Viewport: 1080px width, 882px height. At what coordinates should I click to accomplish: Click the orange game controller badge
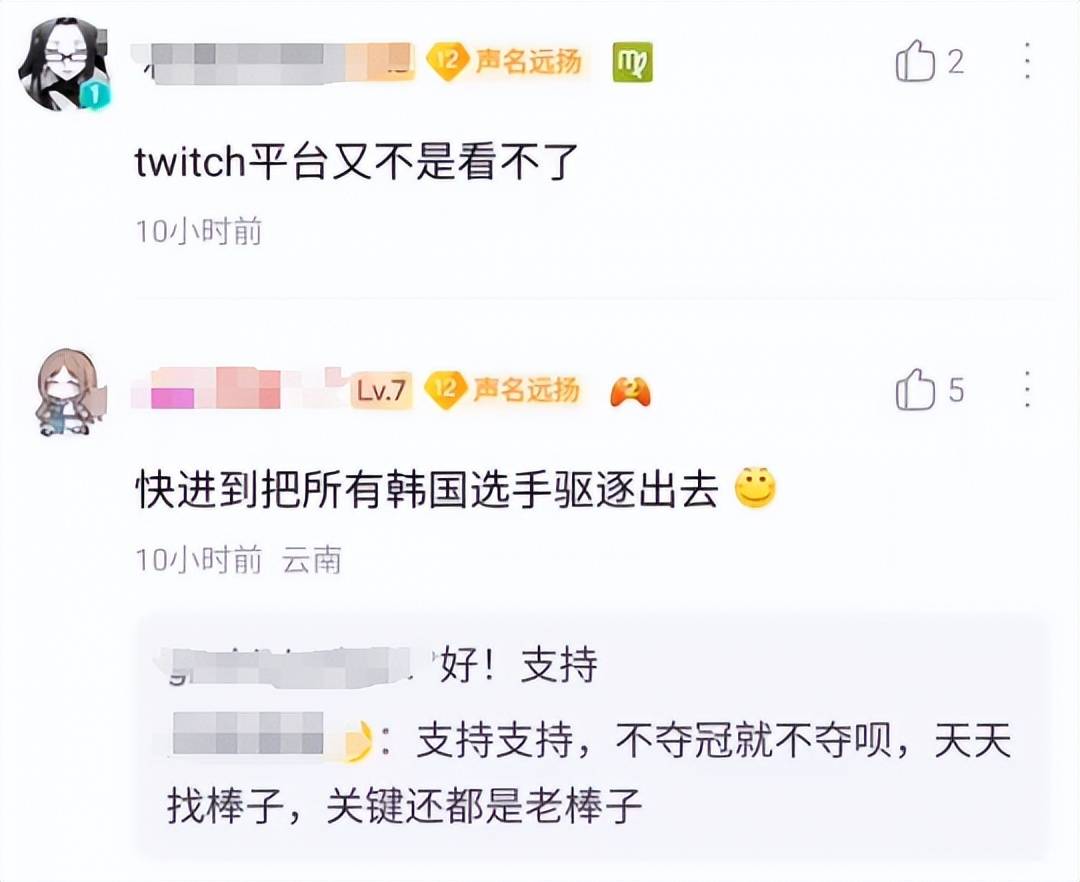pyautogui.click(x=630, y=392)
